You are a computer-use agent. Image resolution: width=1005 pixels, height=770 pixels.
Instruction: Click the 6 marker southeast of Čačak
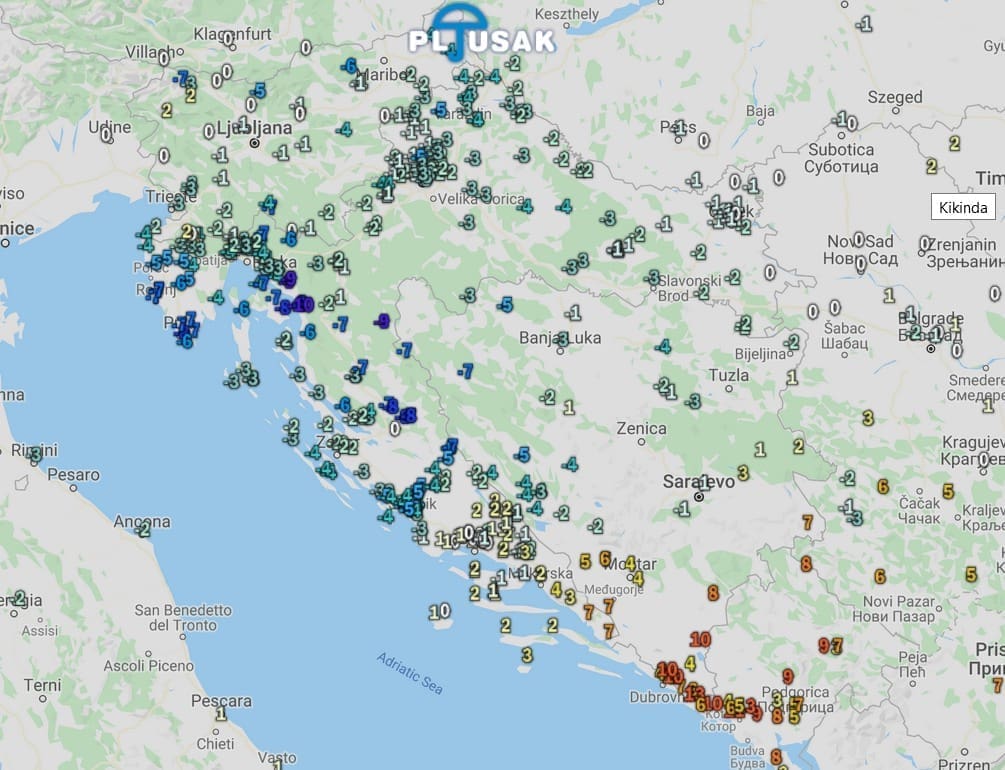[879, 576]
